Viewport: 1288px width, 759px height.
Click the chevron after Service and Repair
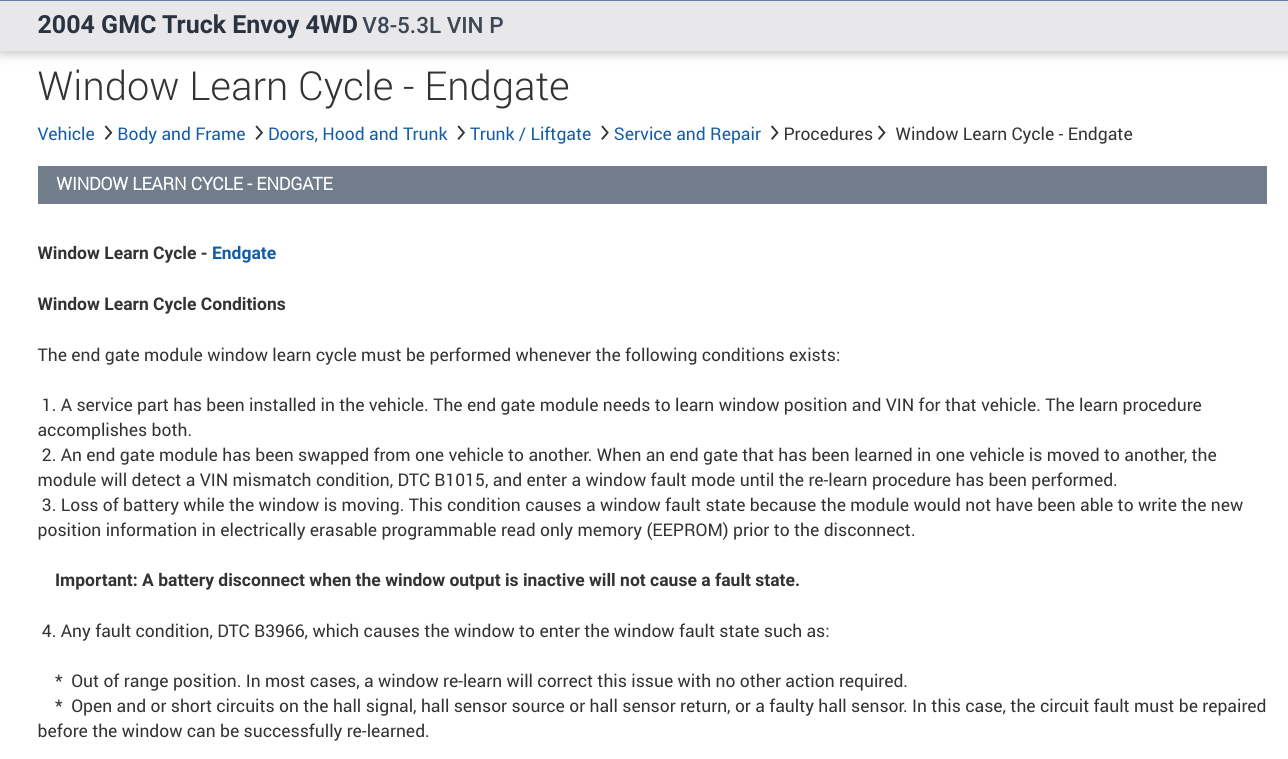coord(774,133)
